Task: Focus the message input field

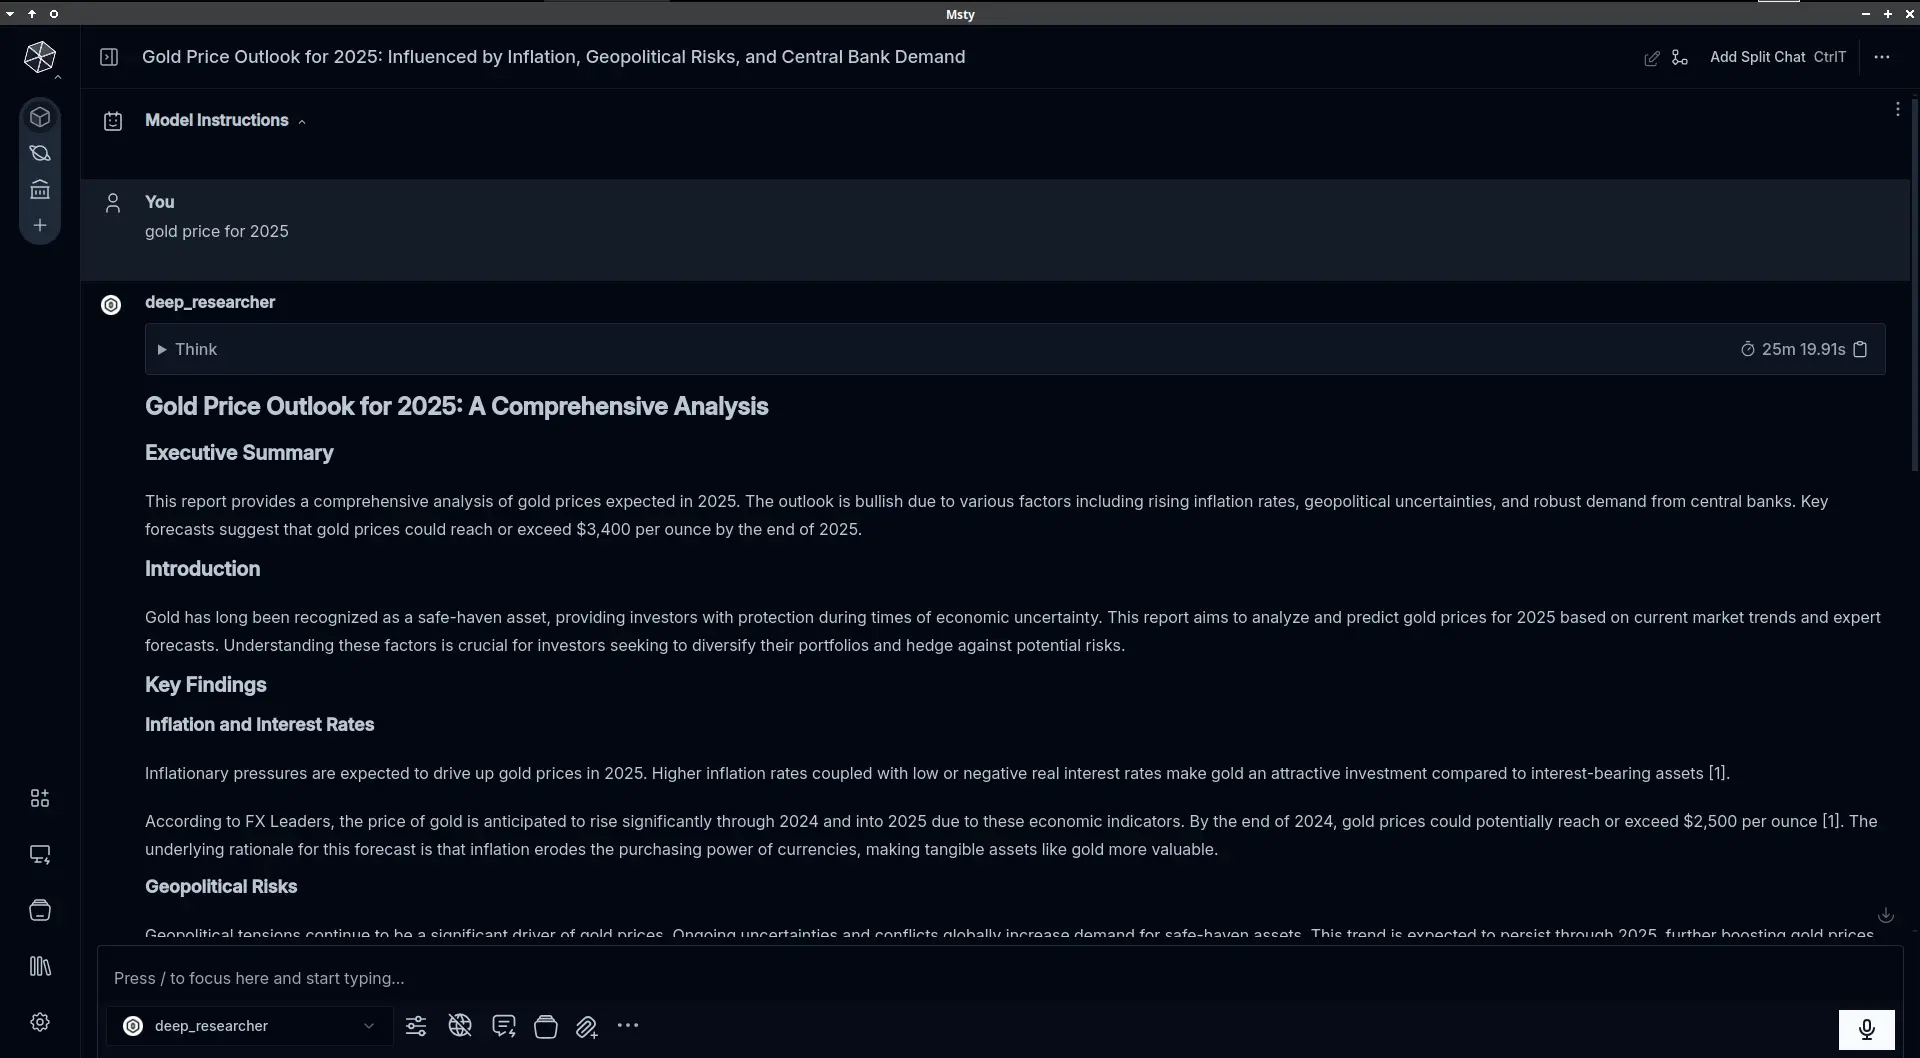Action: point(700,978)
